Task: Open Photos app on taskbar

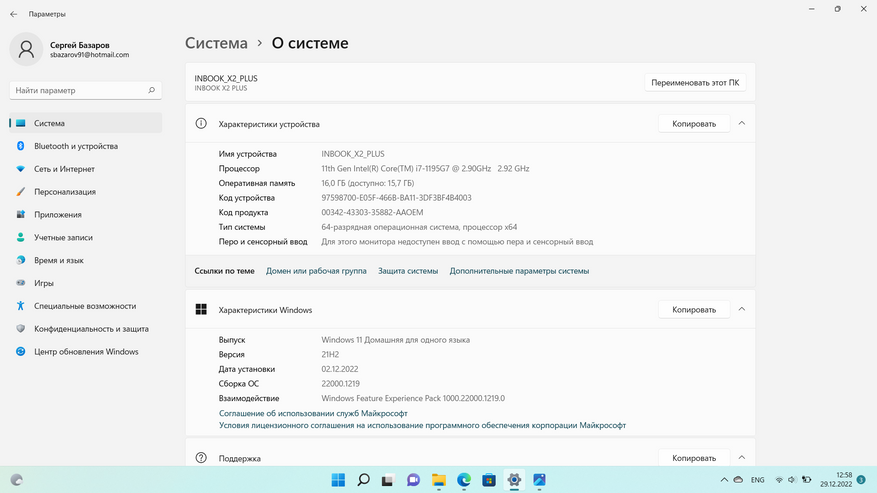Action: (x=539, y=480)
